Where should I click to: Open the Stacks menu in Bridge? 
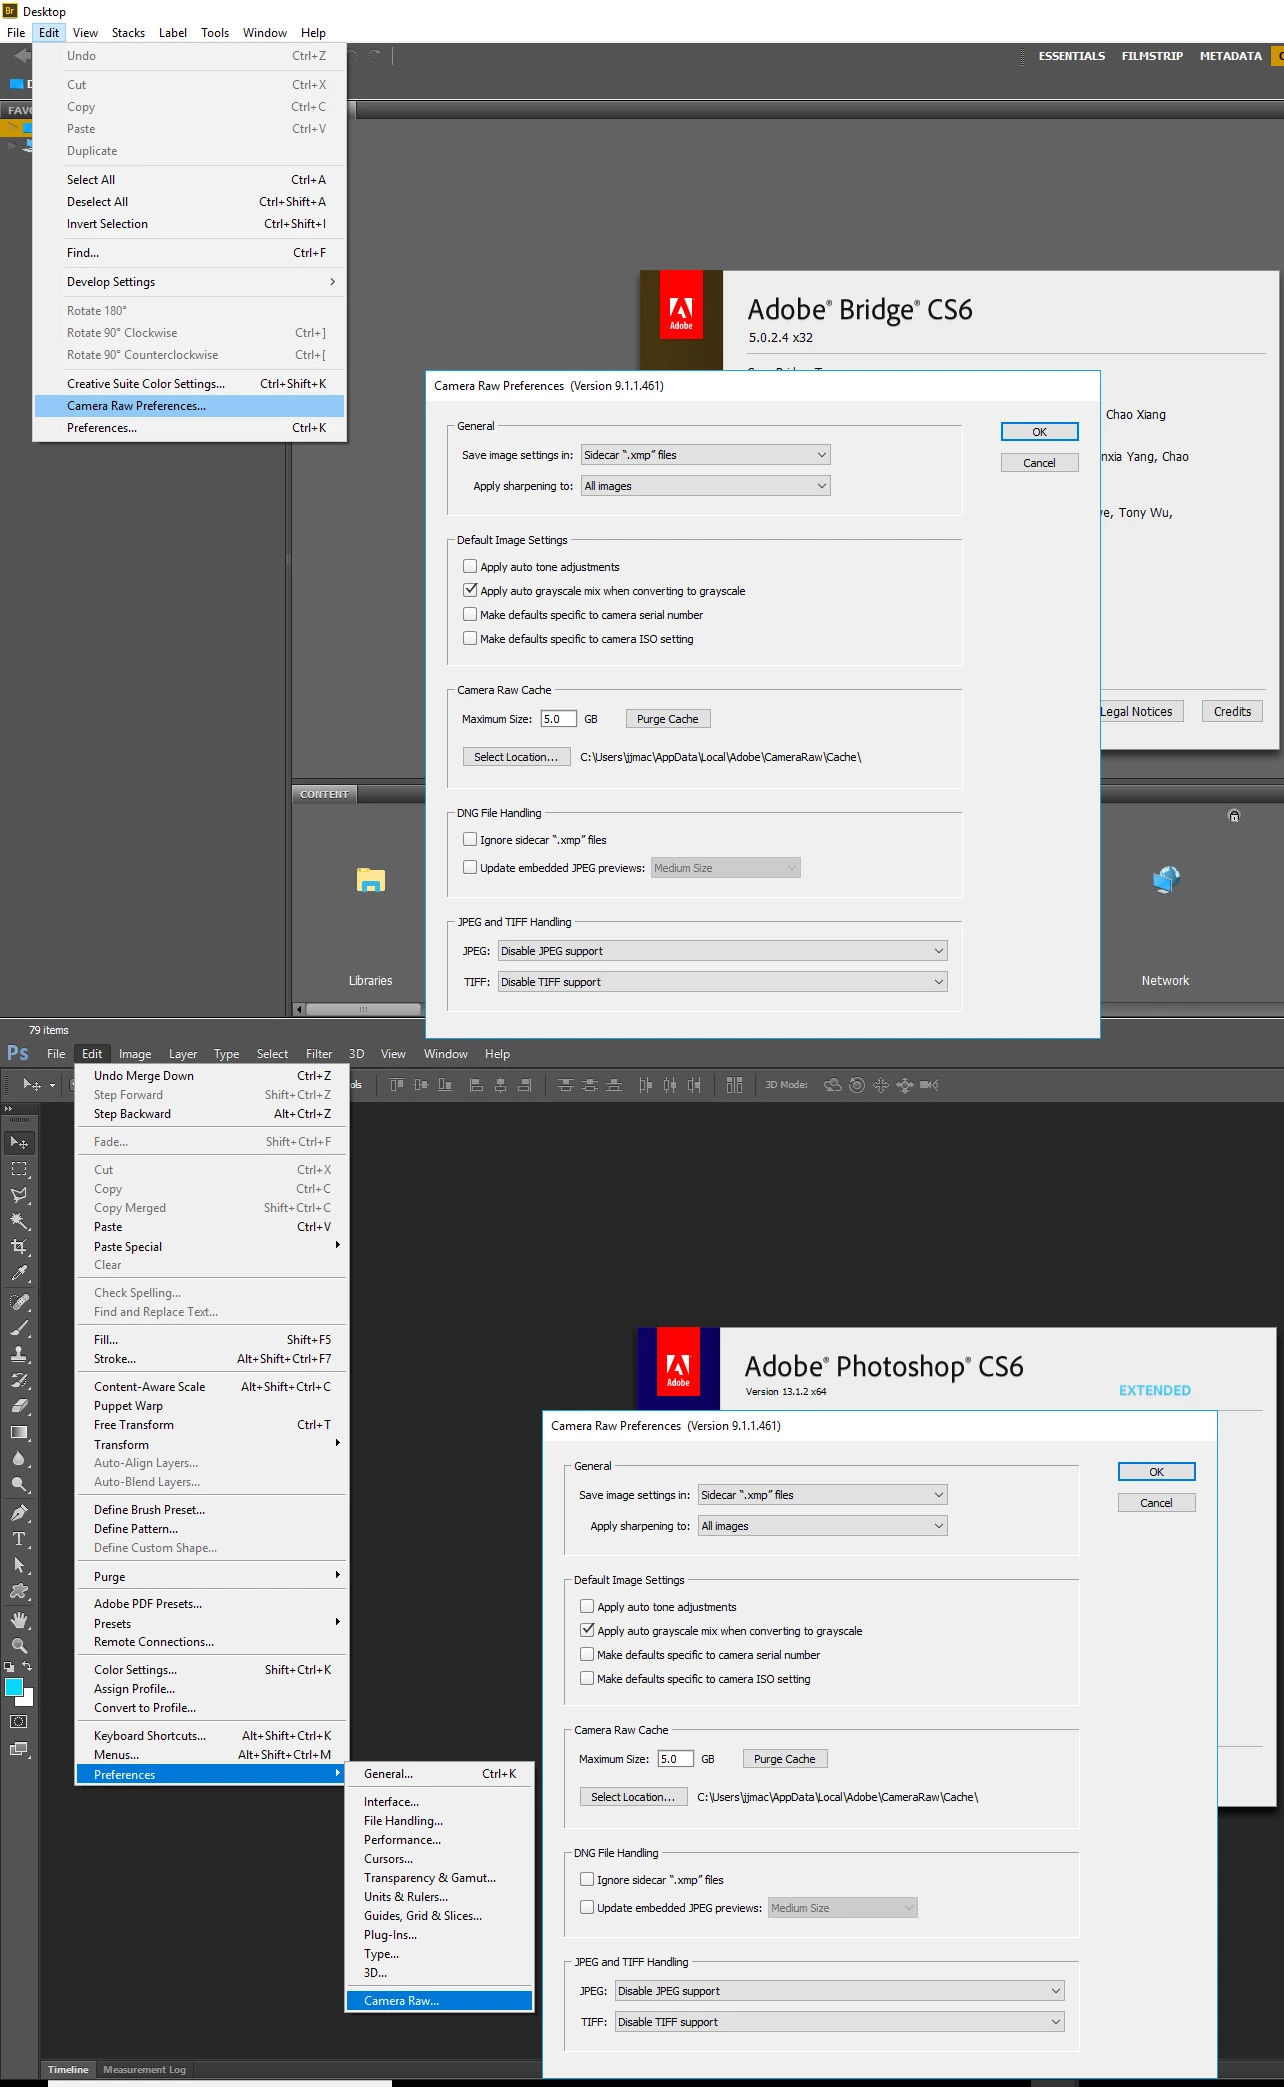coord(128,33)
